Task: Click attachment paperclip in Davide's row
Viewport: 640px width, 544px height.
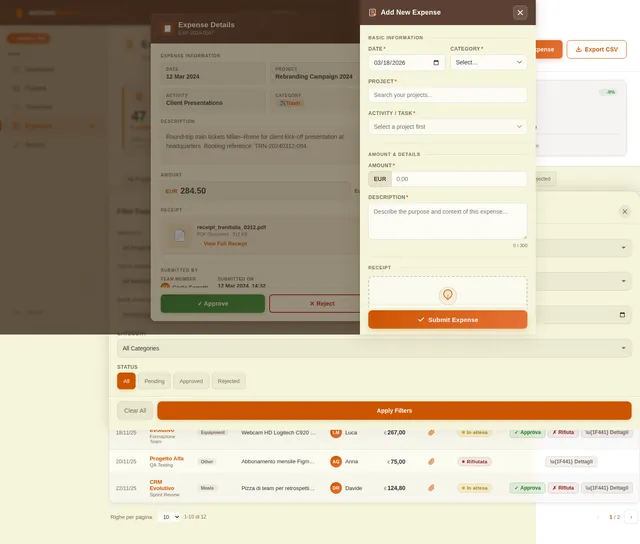Action: [x=431, y=488]
